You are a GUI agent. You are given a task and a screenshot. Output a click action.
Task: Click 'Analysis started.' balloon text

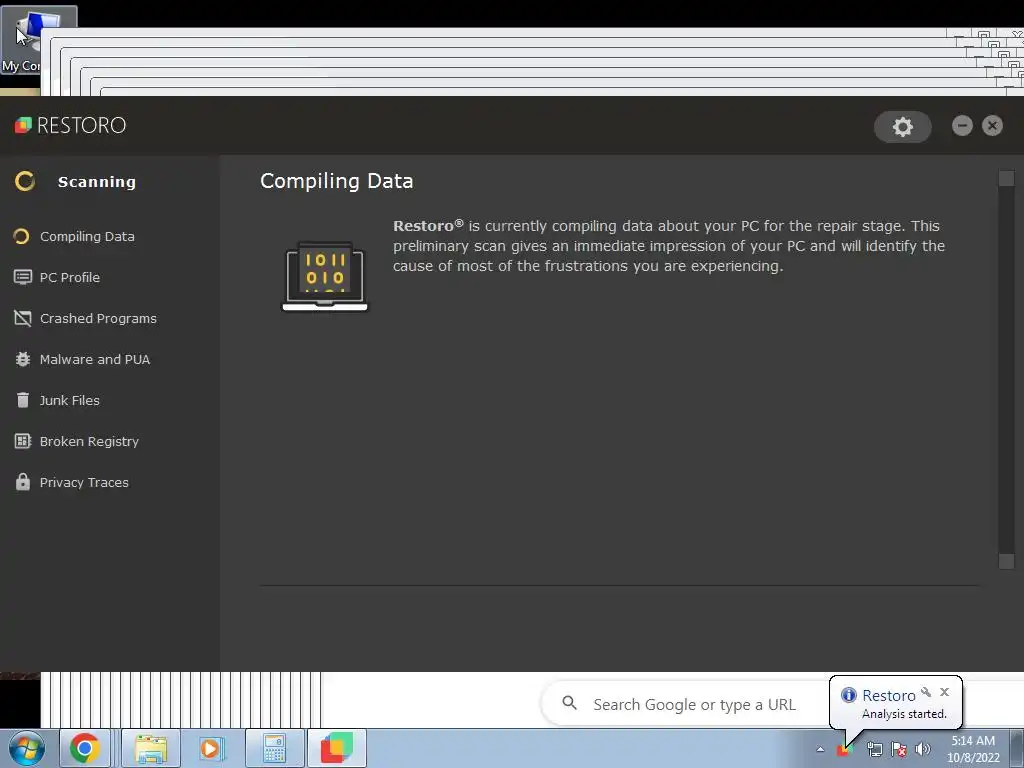(x=904, y=714)
